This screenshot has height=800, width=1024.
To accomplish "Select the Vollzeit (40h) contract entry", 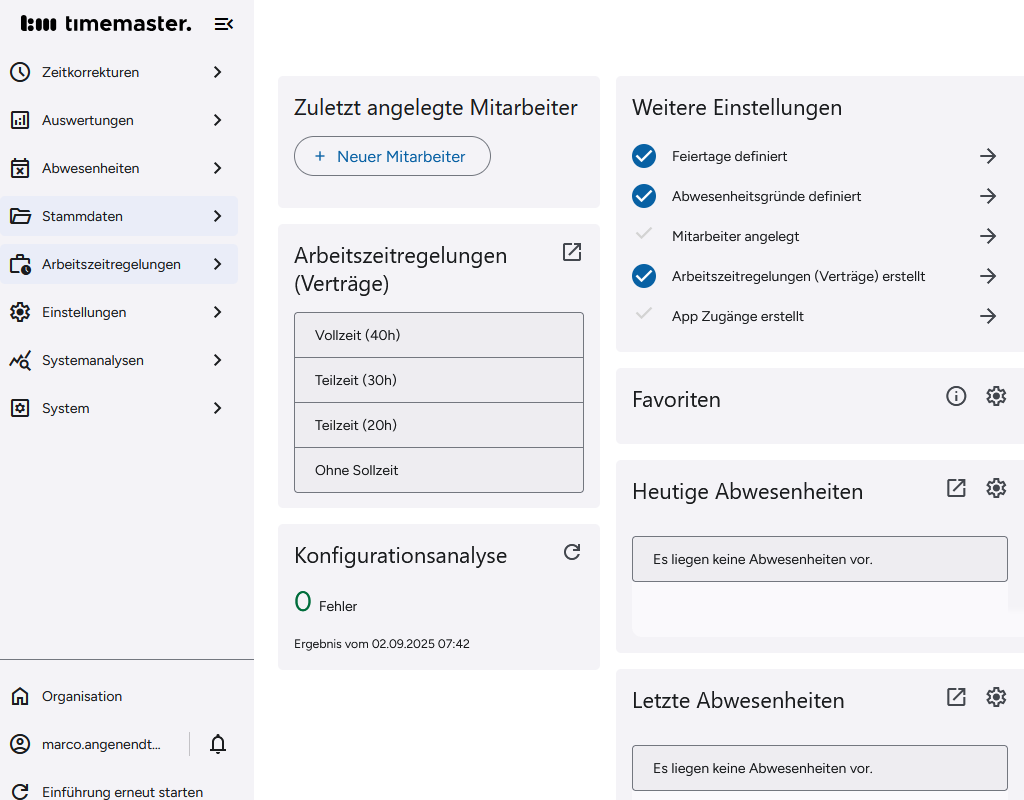I will pyautogui.click(x=438, y=335).
